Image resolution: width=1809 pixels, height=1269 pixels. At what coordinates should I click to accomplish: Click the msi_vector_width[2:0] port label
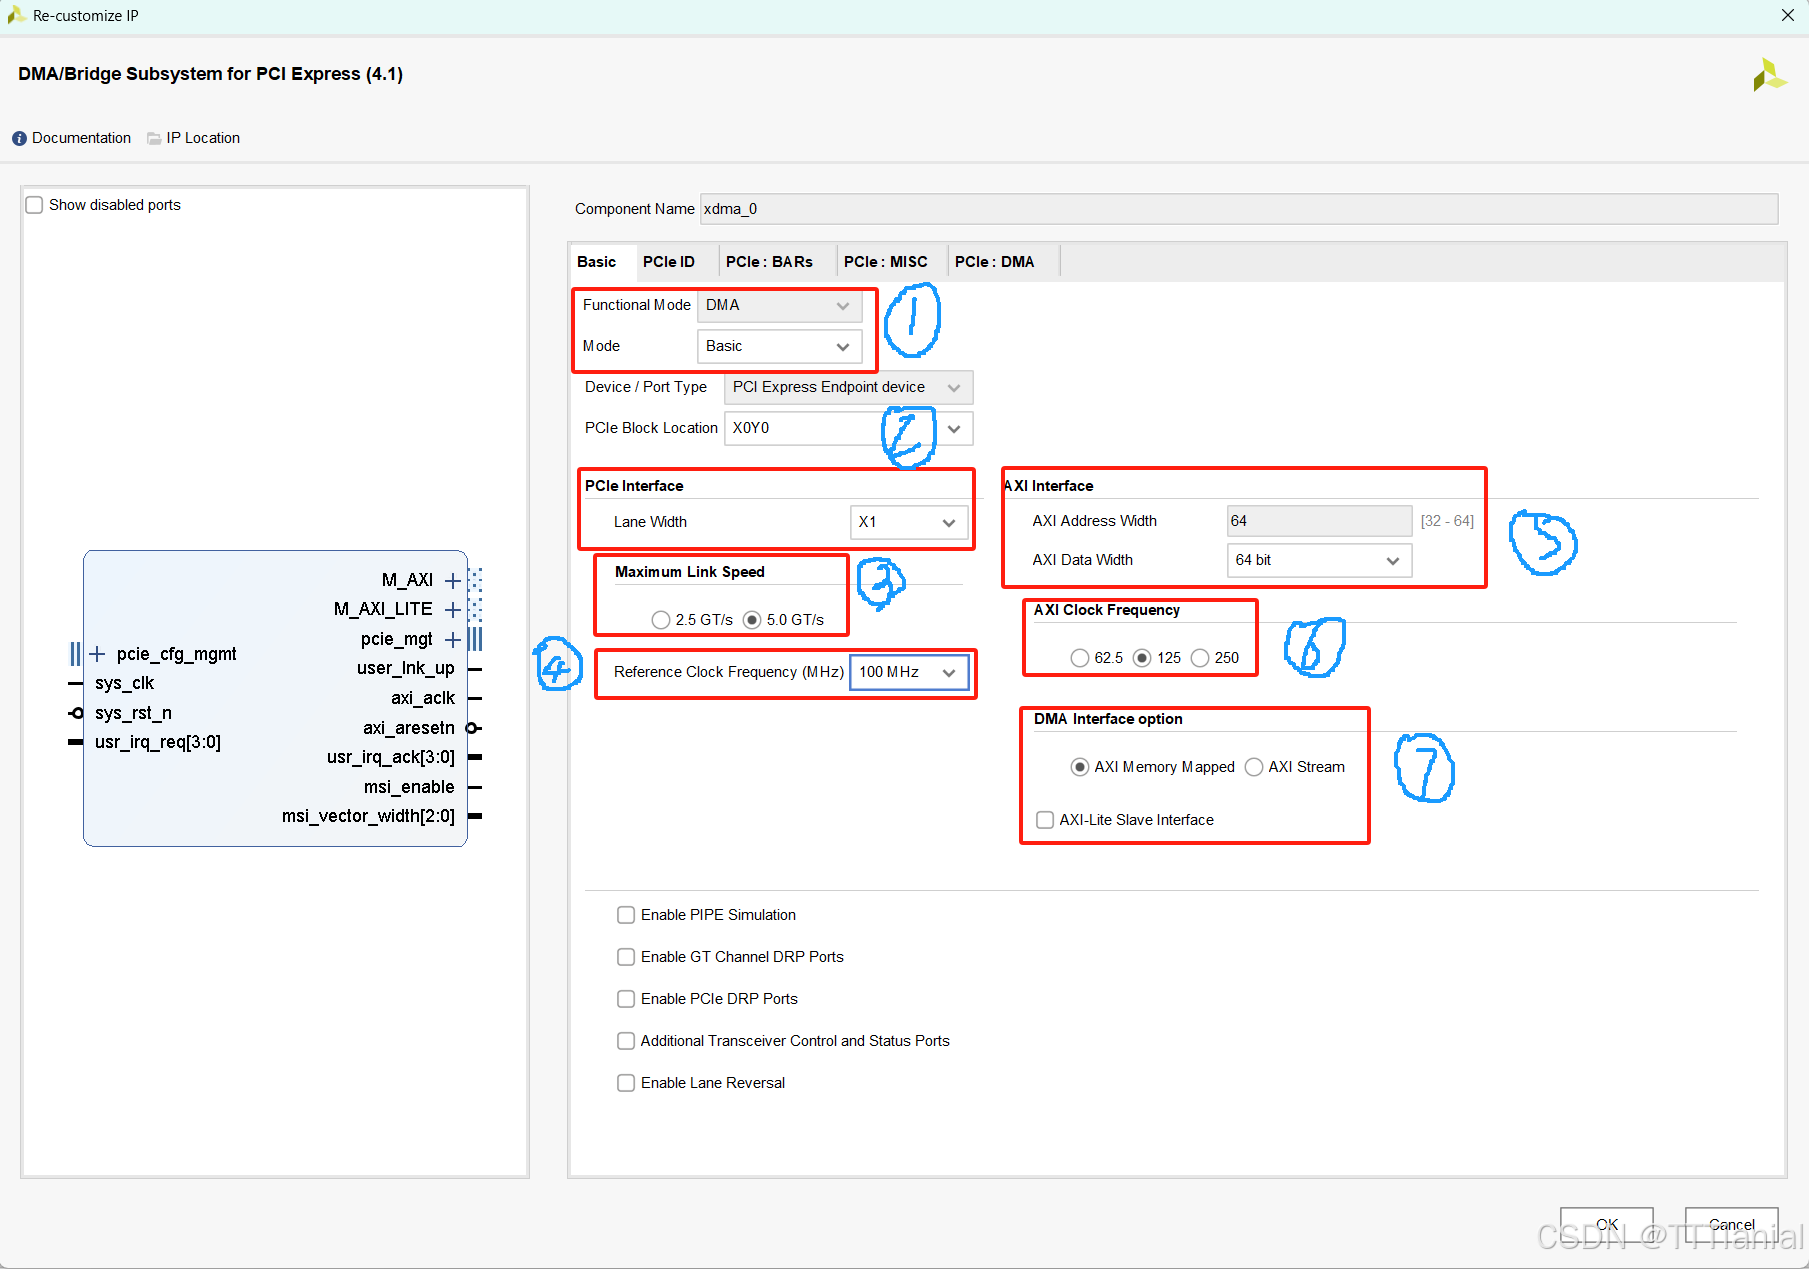[x=368, y=817]
